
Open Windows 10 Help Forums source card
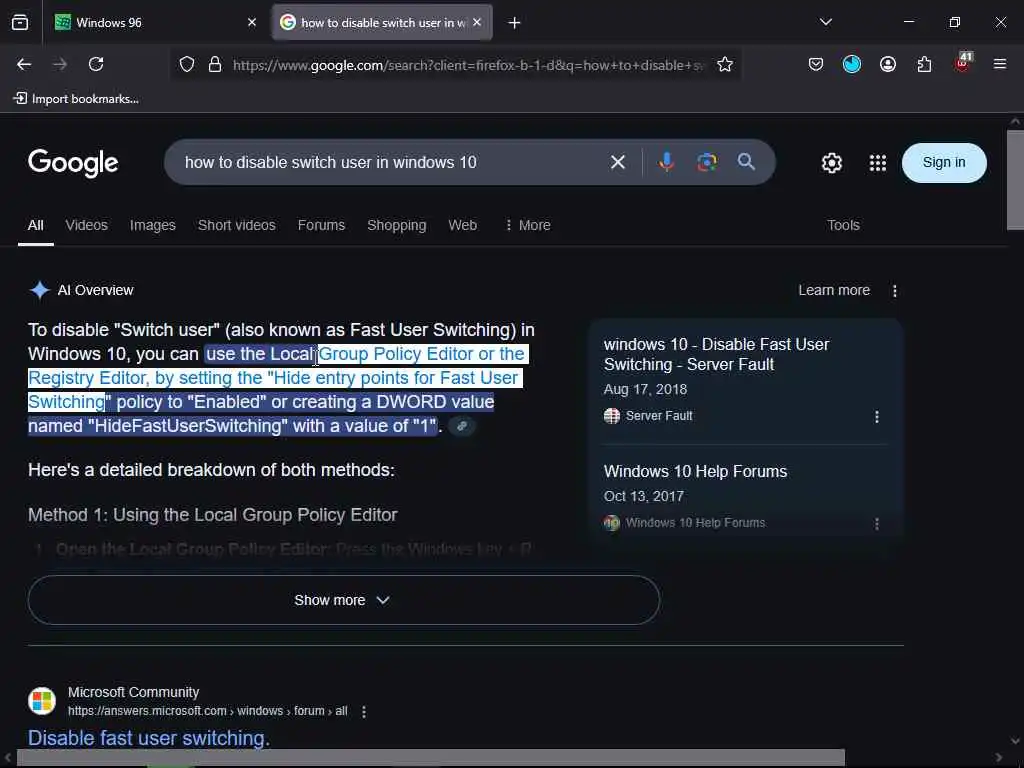[696, 472]
